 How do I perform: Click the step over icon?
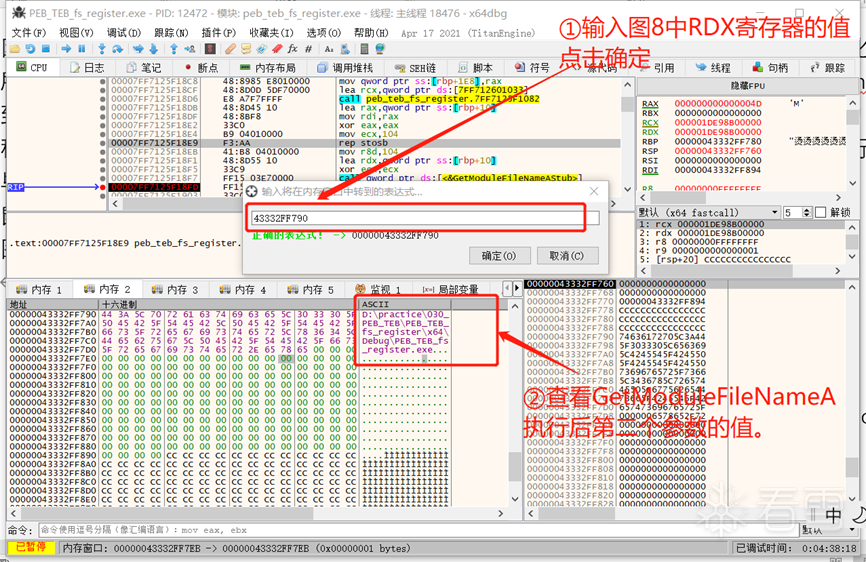(x=117, y=49)
